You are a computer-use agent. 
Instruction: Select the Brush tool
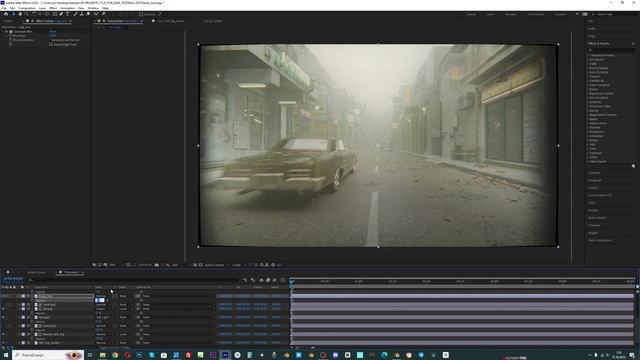coord(76,14)
